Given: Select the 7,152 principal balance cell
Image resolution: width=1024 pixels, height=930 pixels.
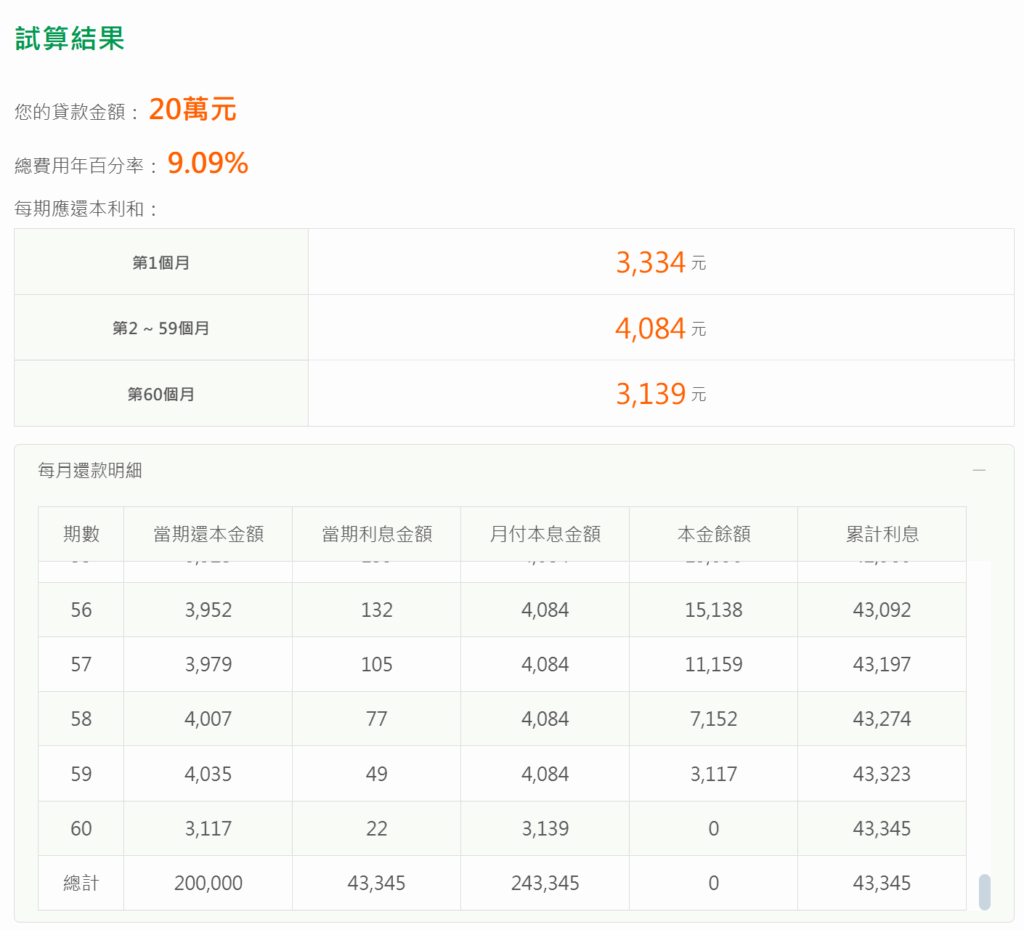Looking at the screenshot, I should pyautogui.click(x=713, y=719).
